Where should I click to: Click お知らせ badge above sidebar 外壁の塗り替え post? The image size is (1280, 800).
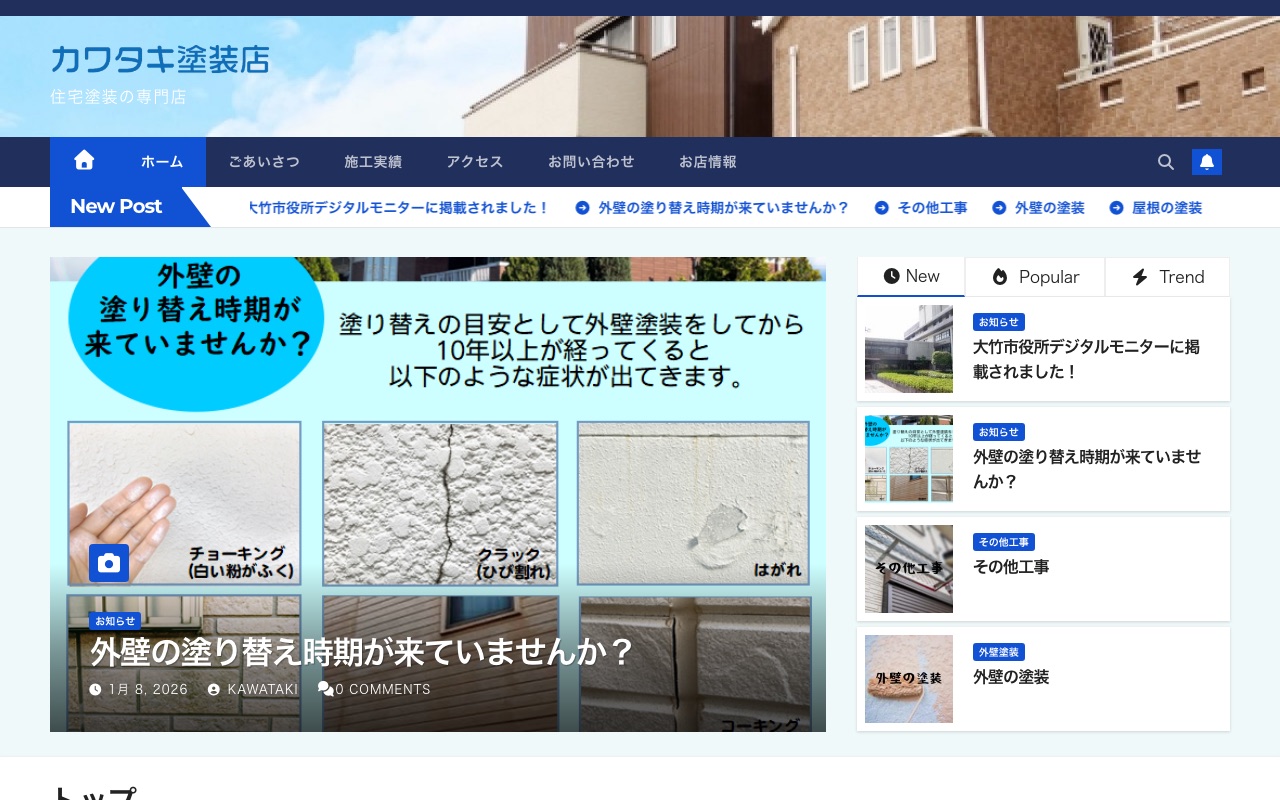point(998,432)
